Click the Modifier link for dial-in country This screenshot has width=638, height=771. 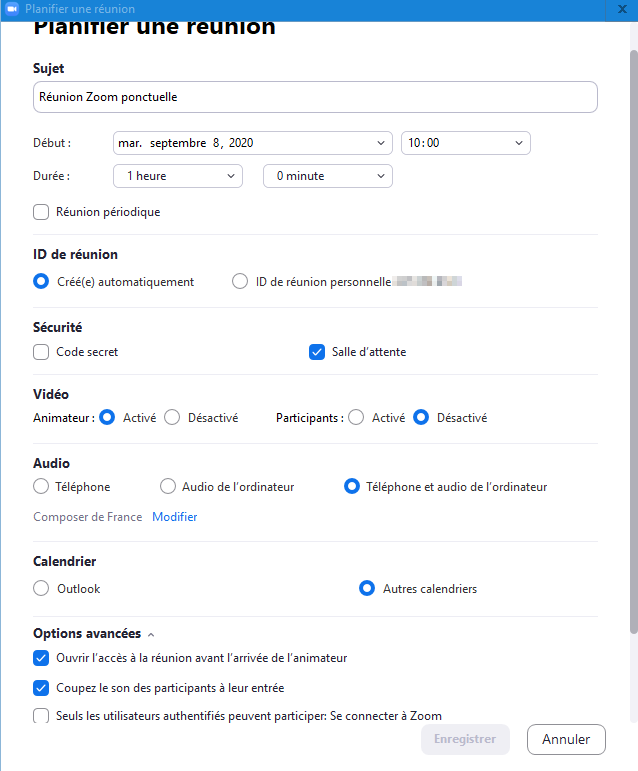(174, 517)
